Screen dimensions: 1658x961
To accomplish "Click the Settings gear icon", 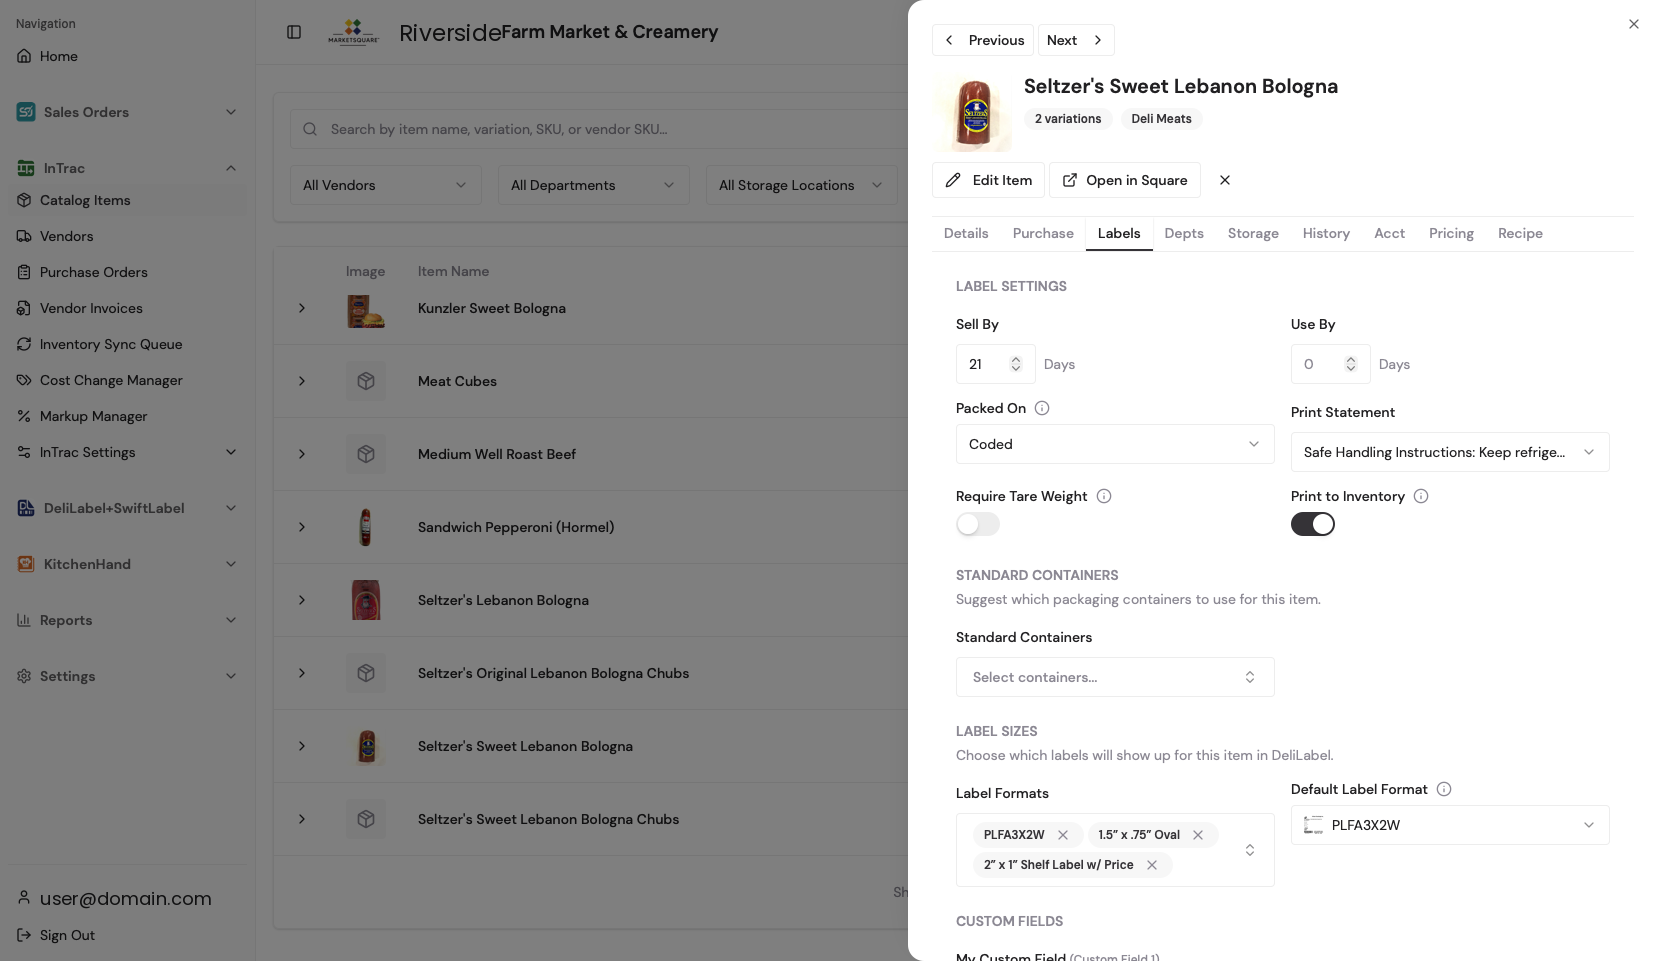I will (x=24, y=676).
